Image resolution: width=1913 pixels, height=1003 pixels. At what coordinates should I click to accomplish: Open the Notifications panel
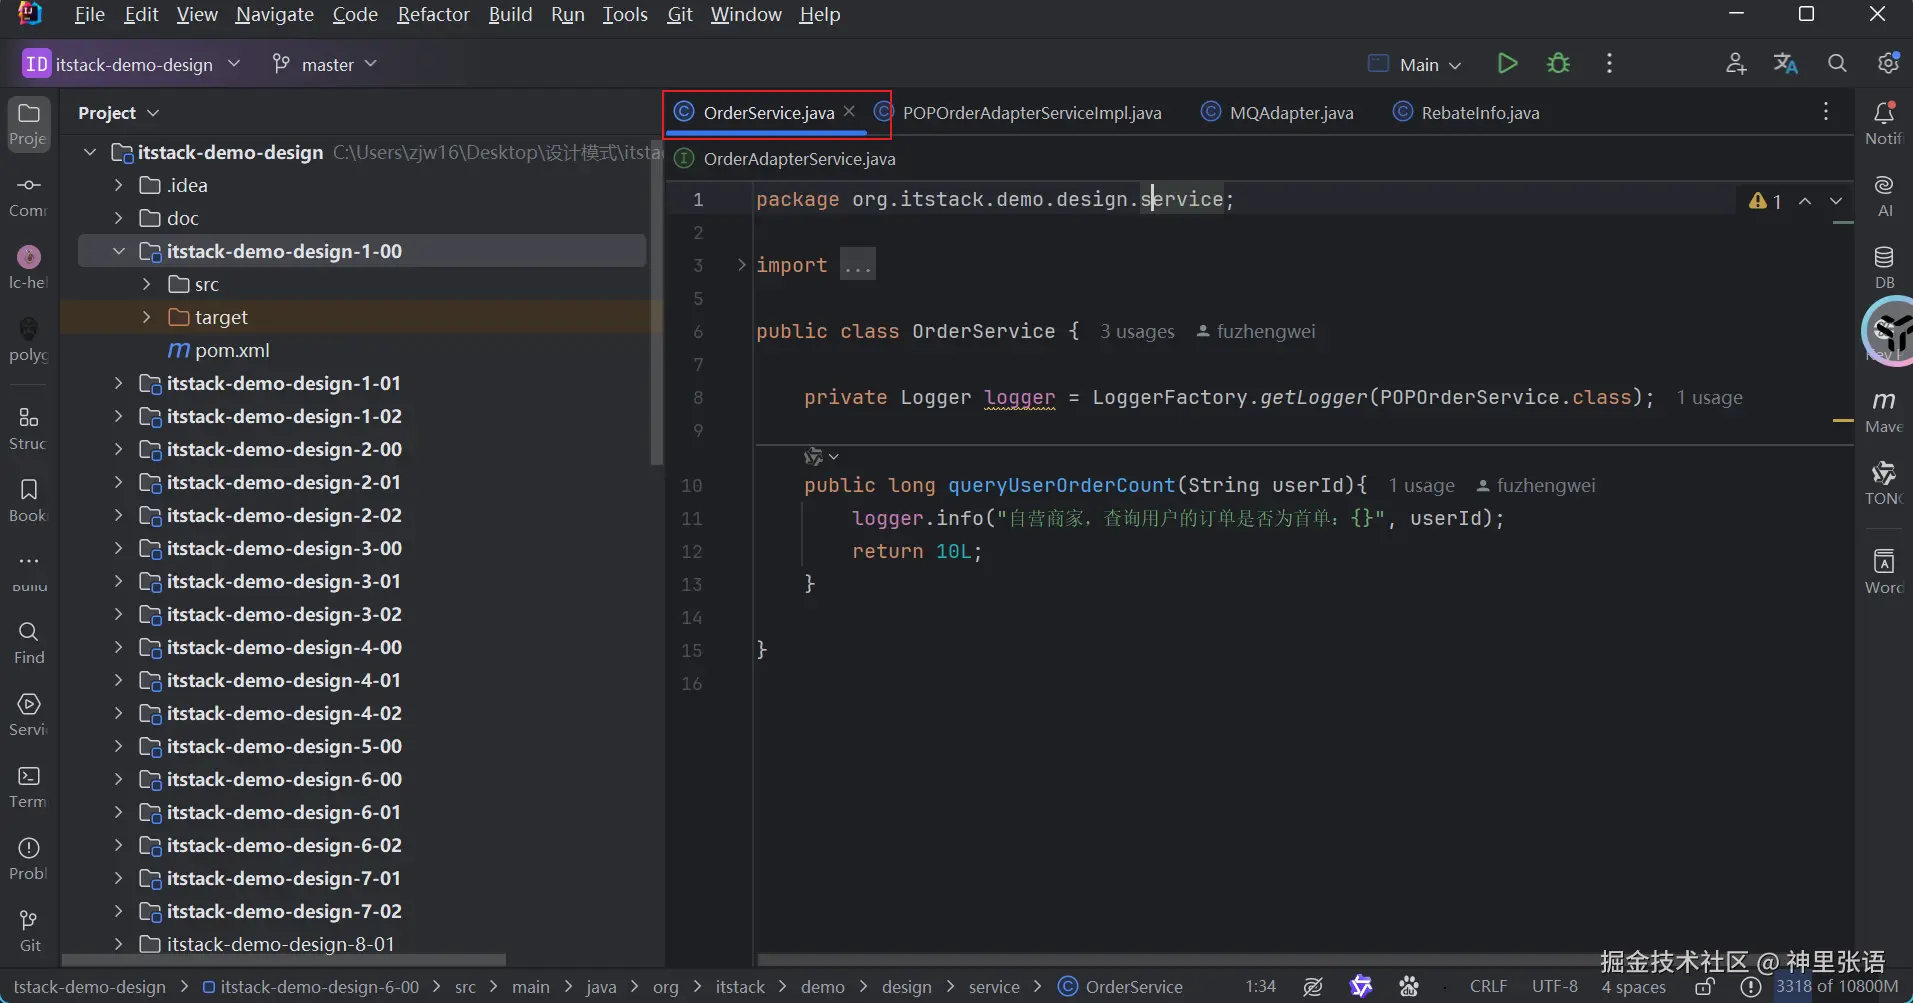pos(1883,122)
